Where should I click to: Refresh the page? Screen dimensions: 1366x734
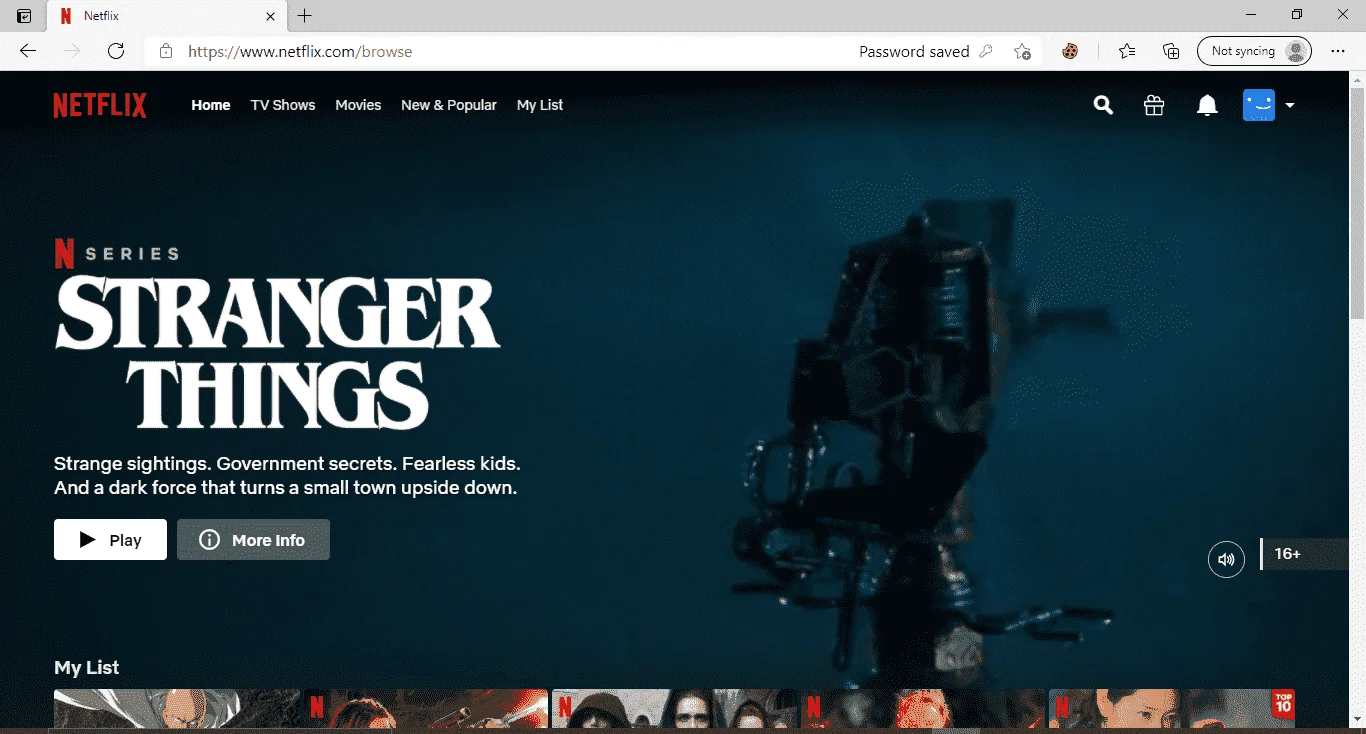(x=116, y=51)
